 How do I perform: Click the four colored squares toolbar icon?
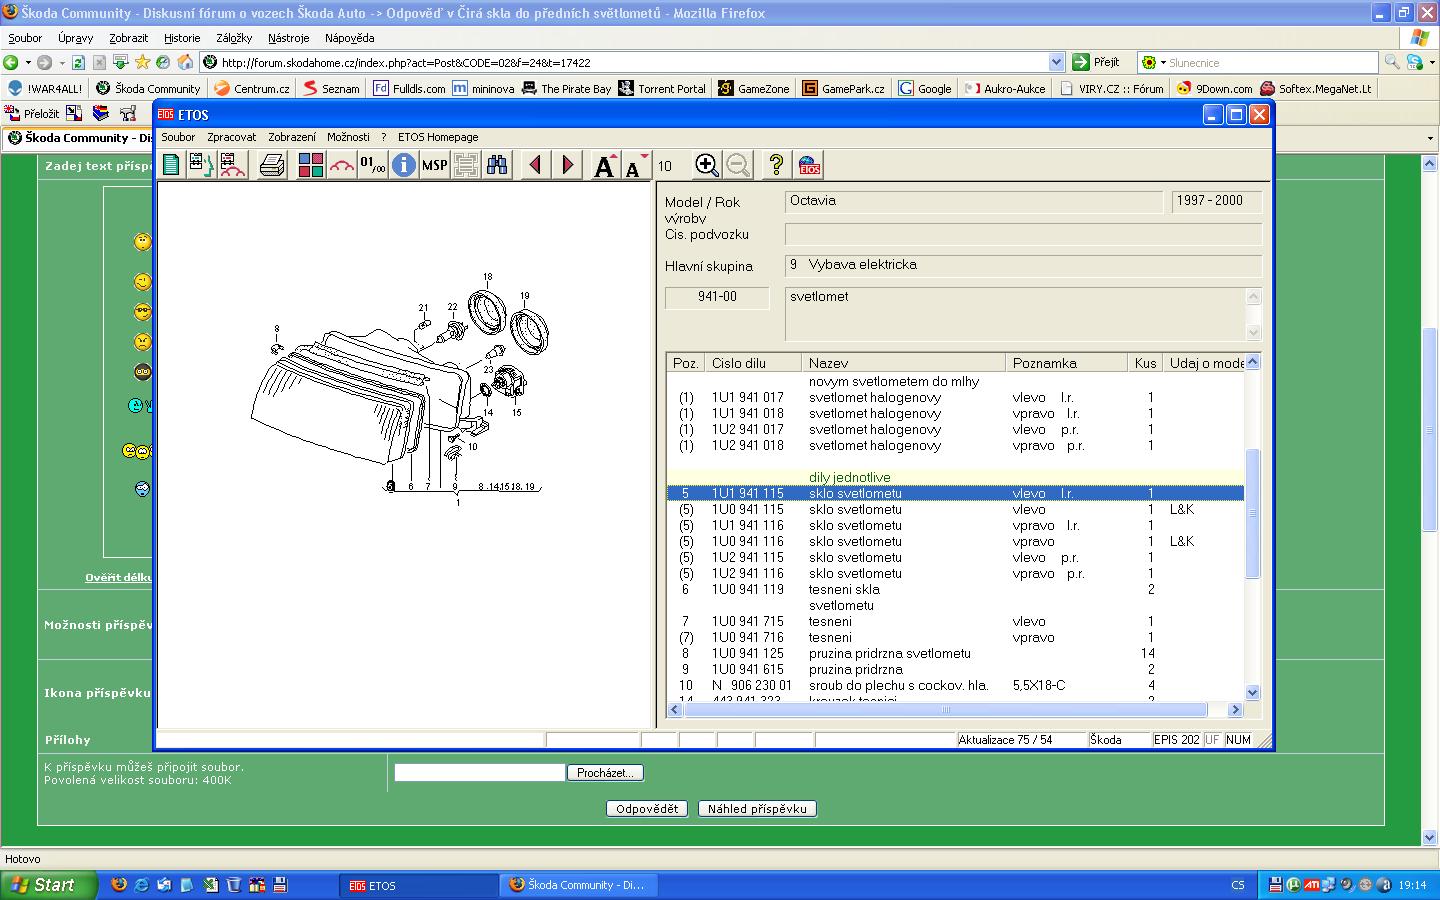click(x=311, y=165)
